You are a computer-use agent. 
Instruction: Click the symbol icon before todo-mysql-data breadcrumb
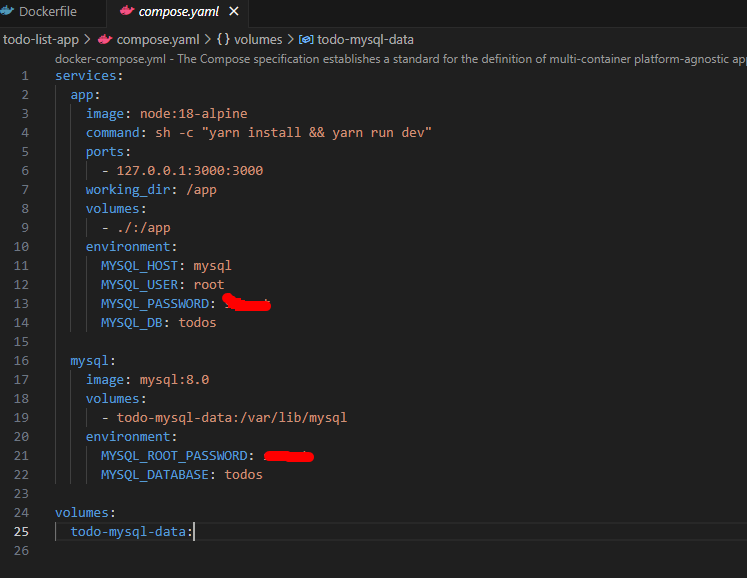tap(306, 40)
